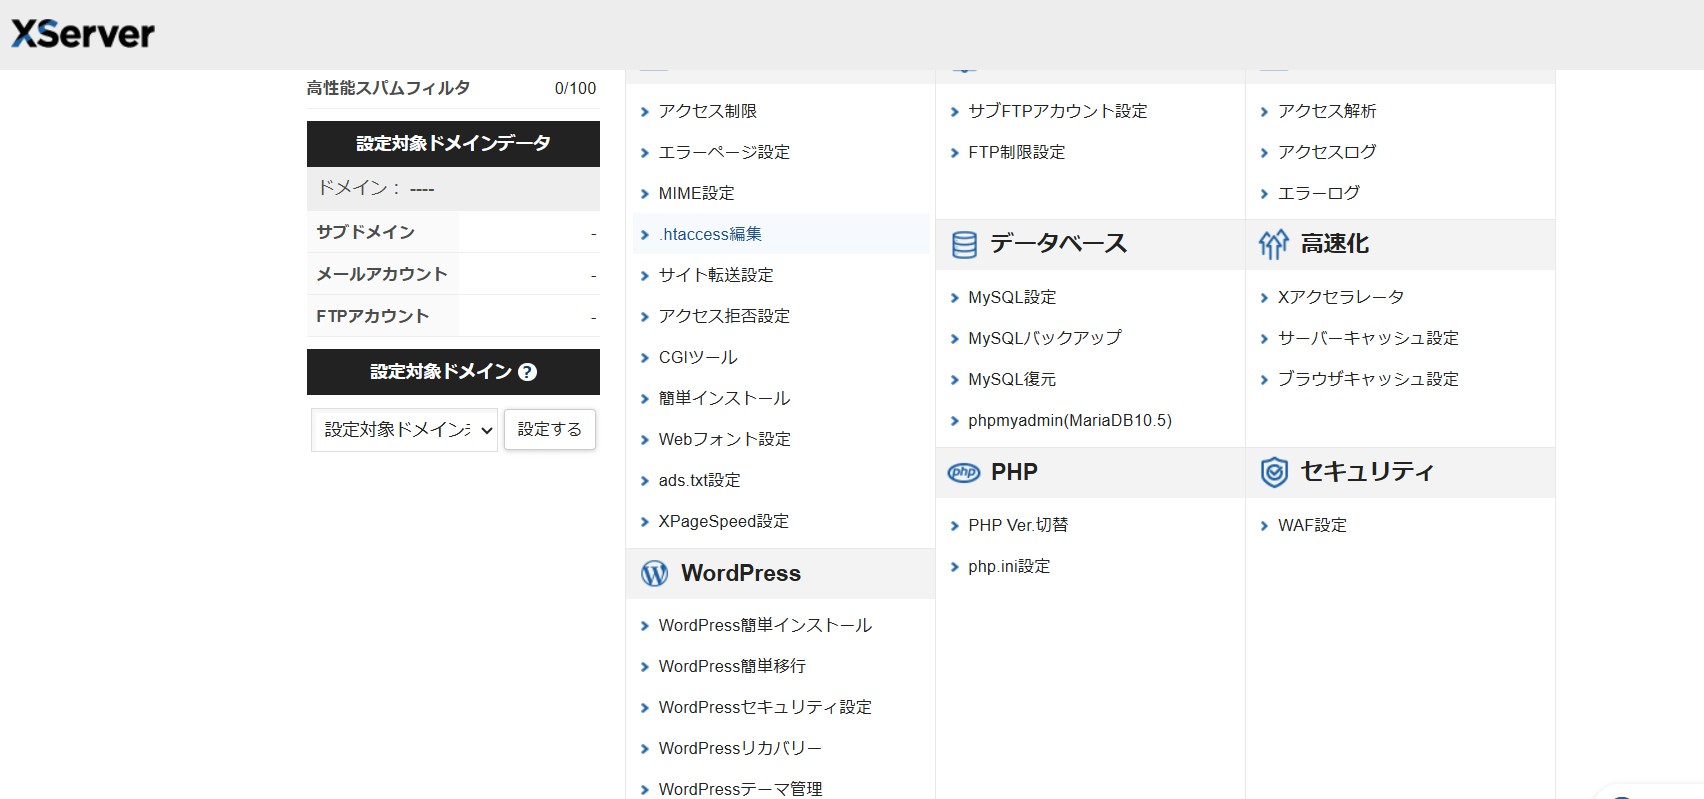Open WordPressリカバリー
The image size is (1704, 799).
pos(740,748)
